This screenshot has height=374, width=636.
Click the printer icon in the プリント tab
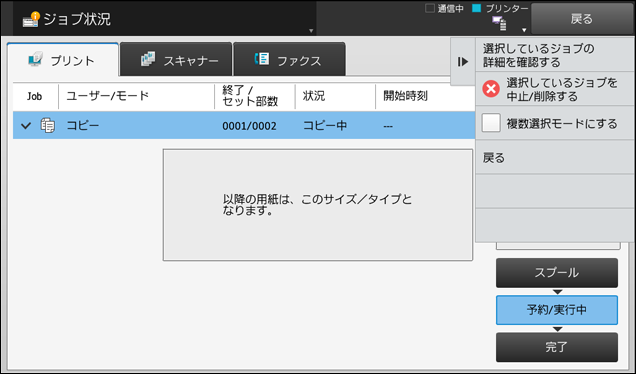click(36, 60)
